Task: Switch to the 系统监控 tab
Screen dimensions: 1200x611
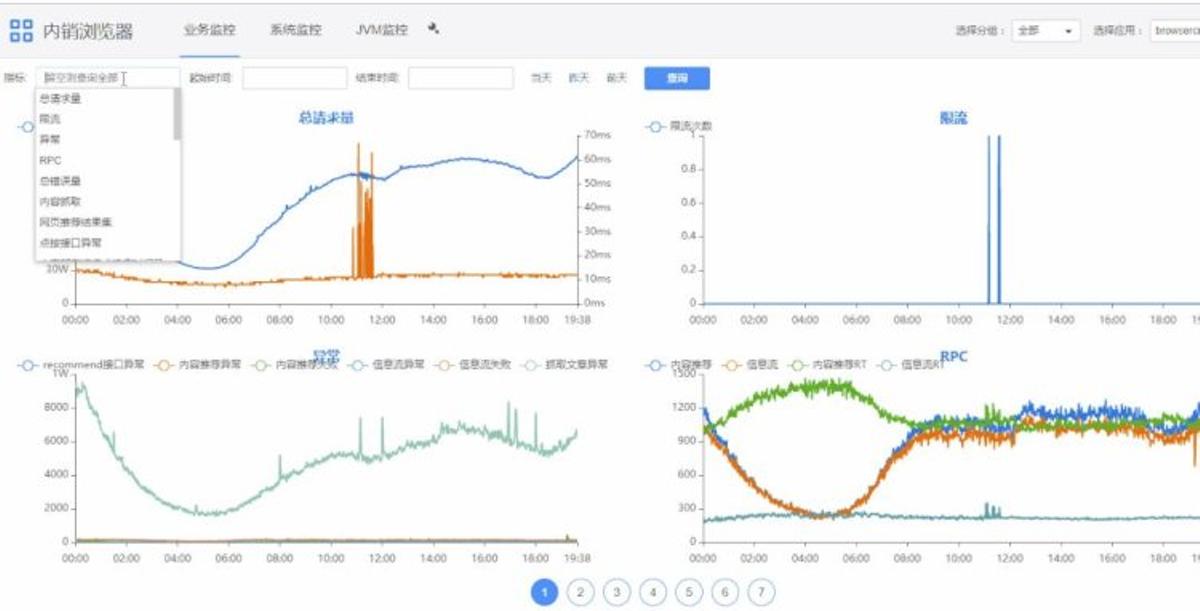Action: point(295,30)
